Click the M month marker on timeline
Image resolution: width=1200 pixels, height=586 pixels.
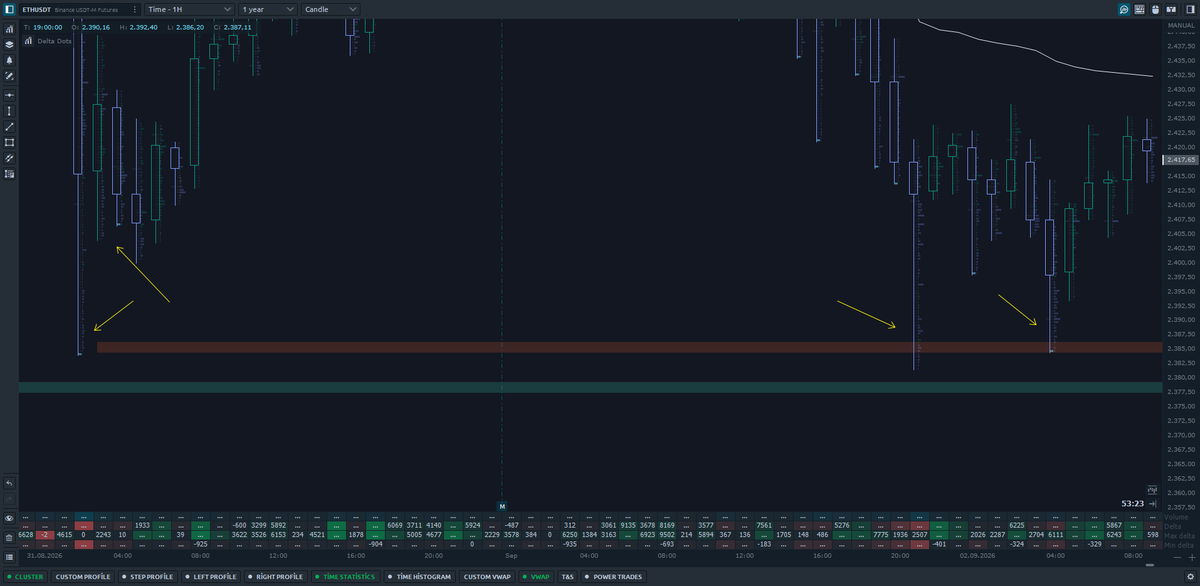tap(502, 506)
